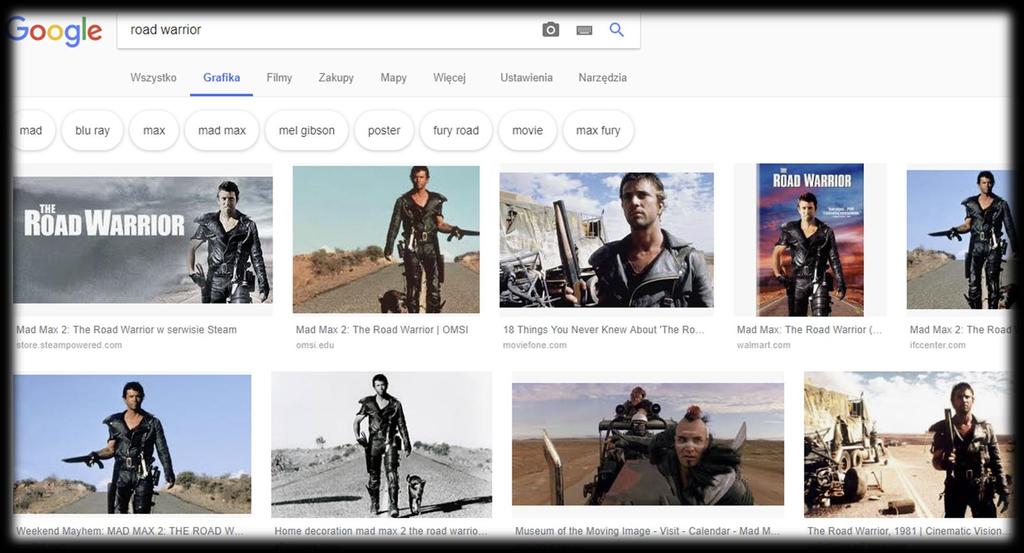Open Ustawienia settings menu
Image resolution: width=1024 pixels, height=553 pixels.
[x=526, y=78]
